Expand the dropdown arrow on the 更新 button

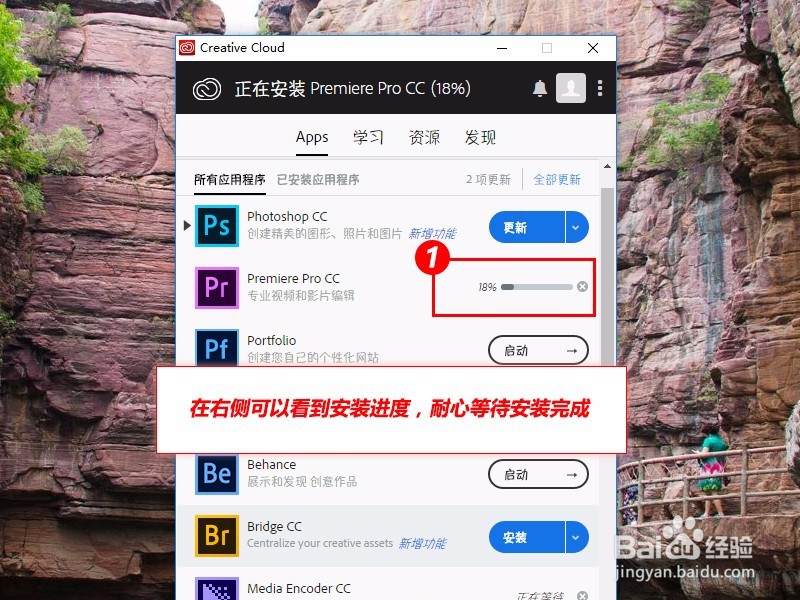[573, 227]
